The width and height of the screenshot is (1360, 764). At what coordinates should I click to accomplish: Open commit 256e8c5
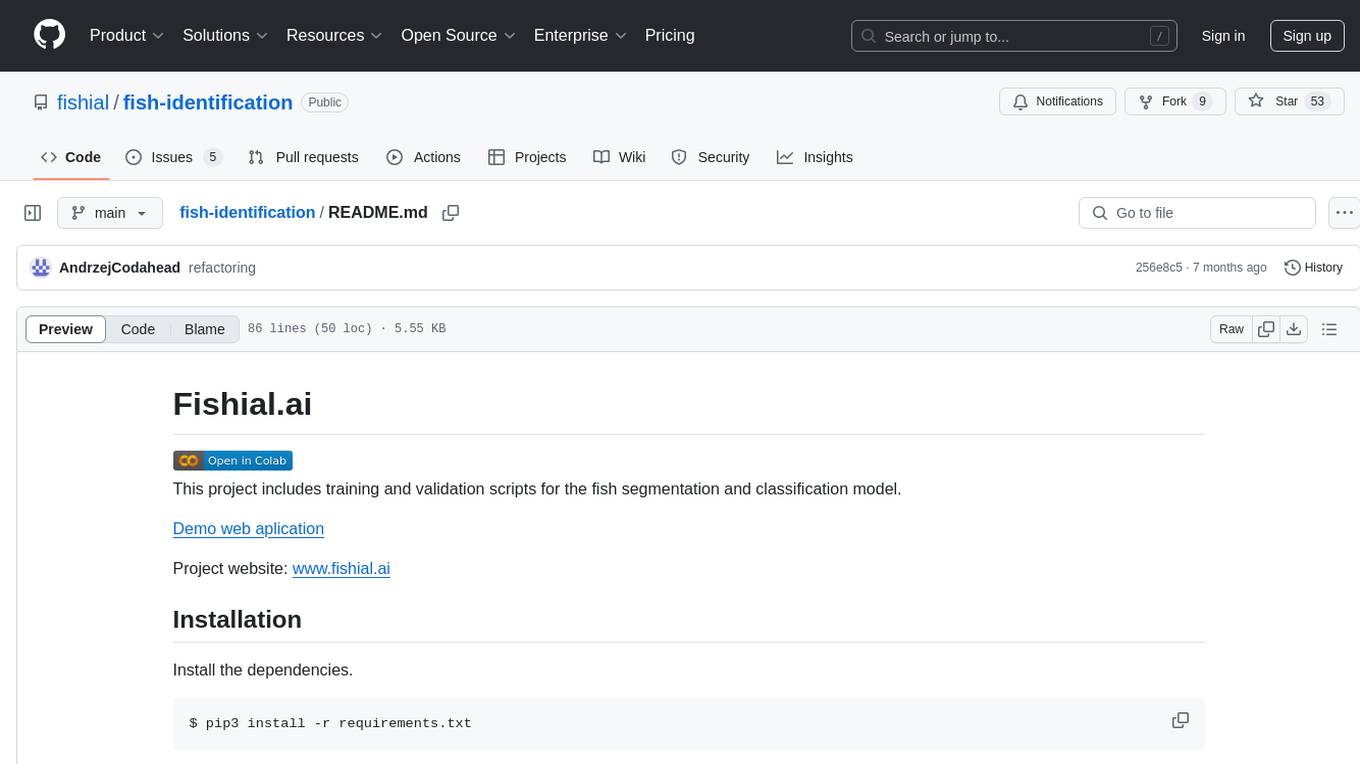[1158, 268]
